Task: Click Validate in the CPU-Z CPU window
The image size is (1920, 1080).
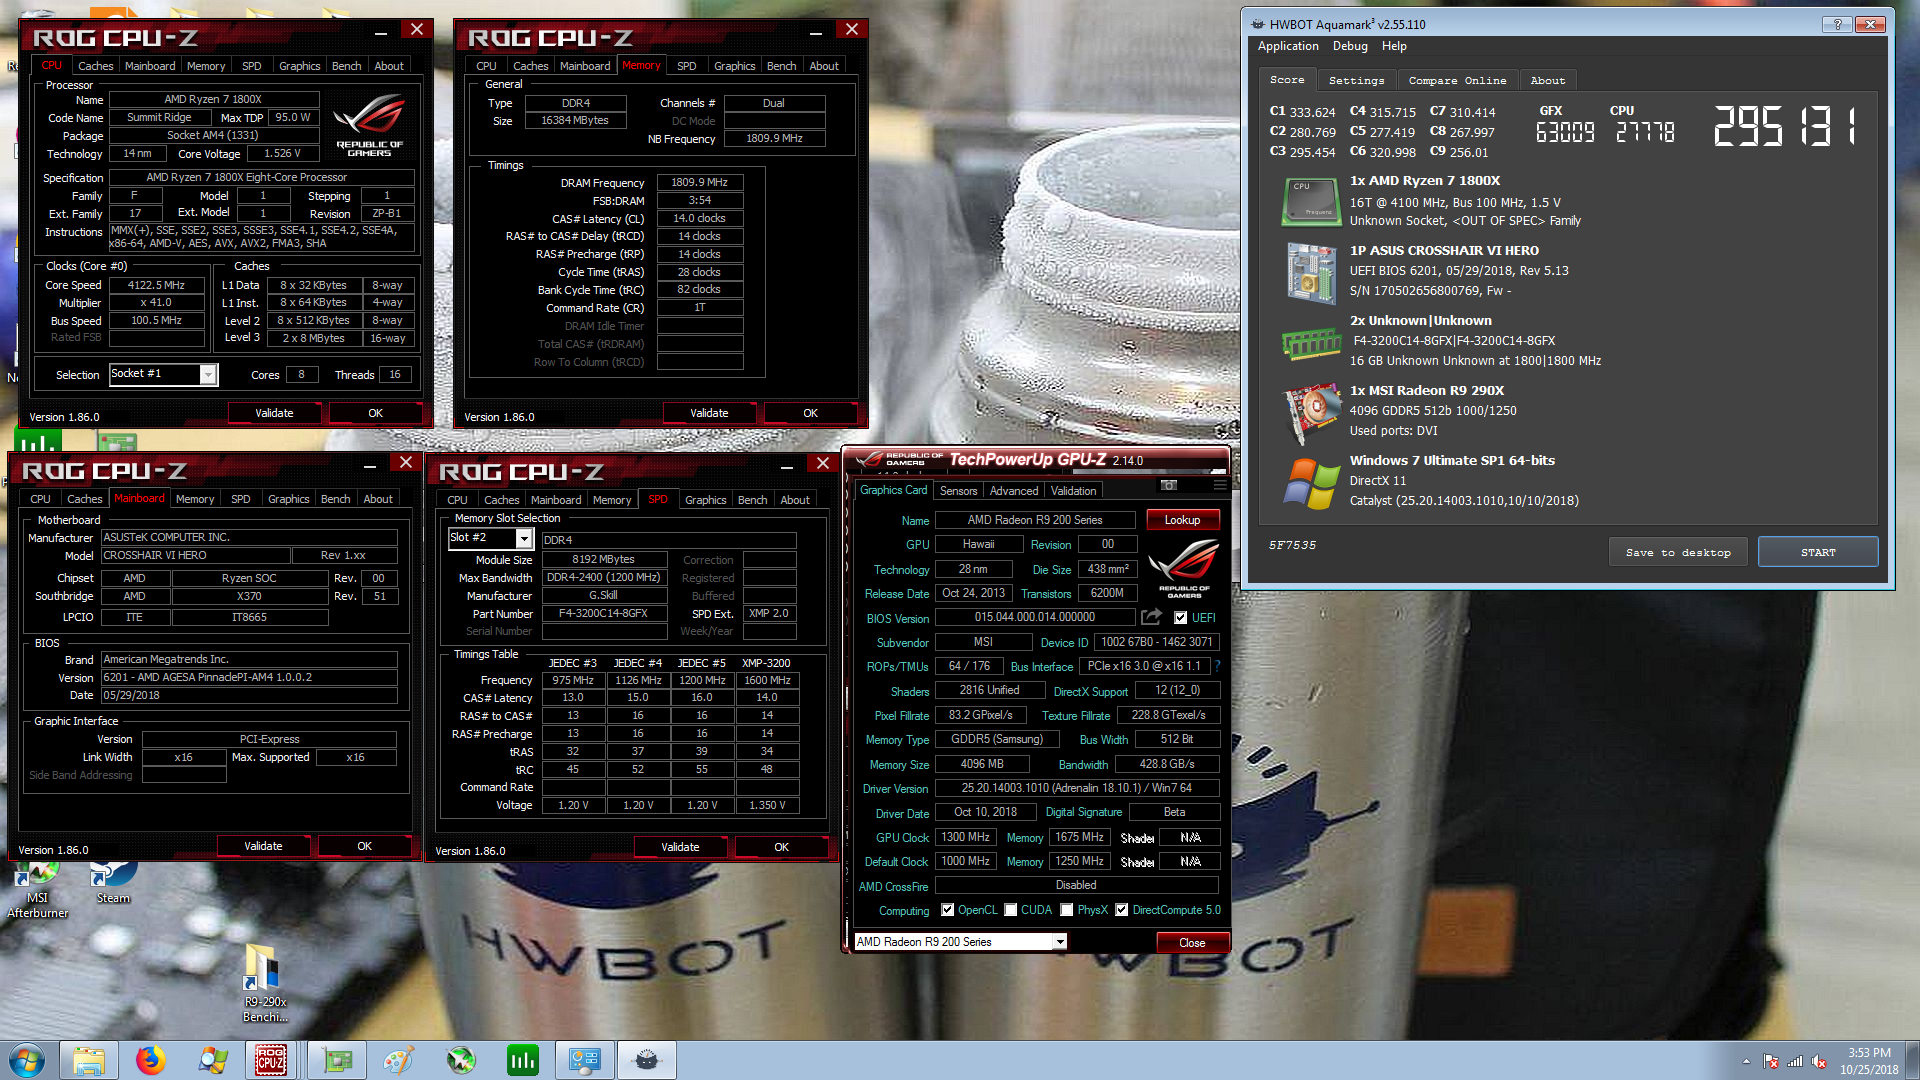Action: [274, 413]
